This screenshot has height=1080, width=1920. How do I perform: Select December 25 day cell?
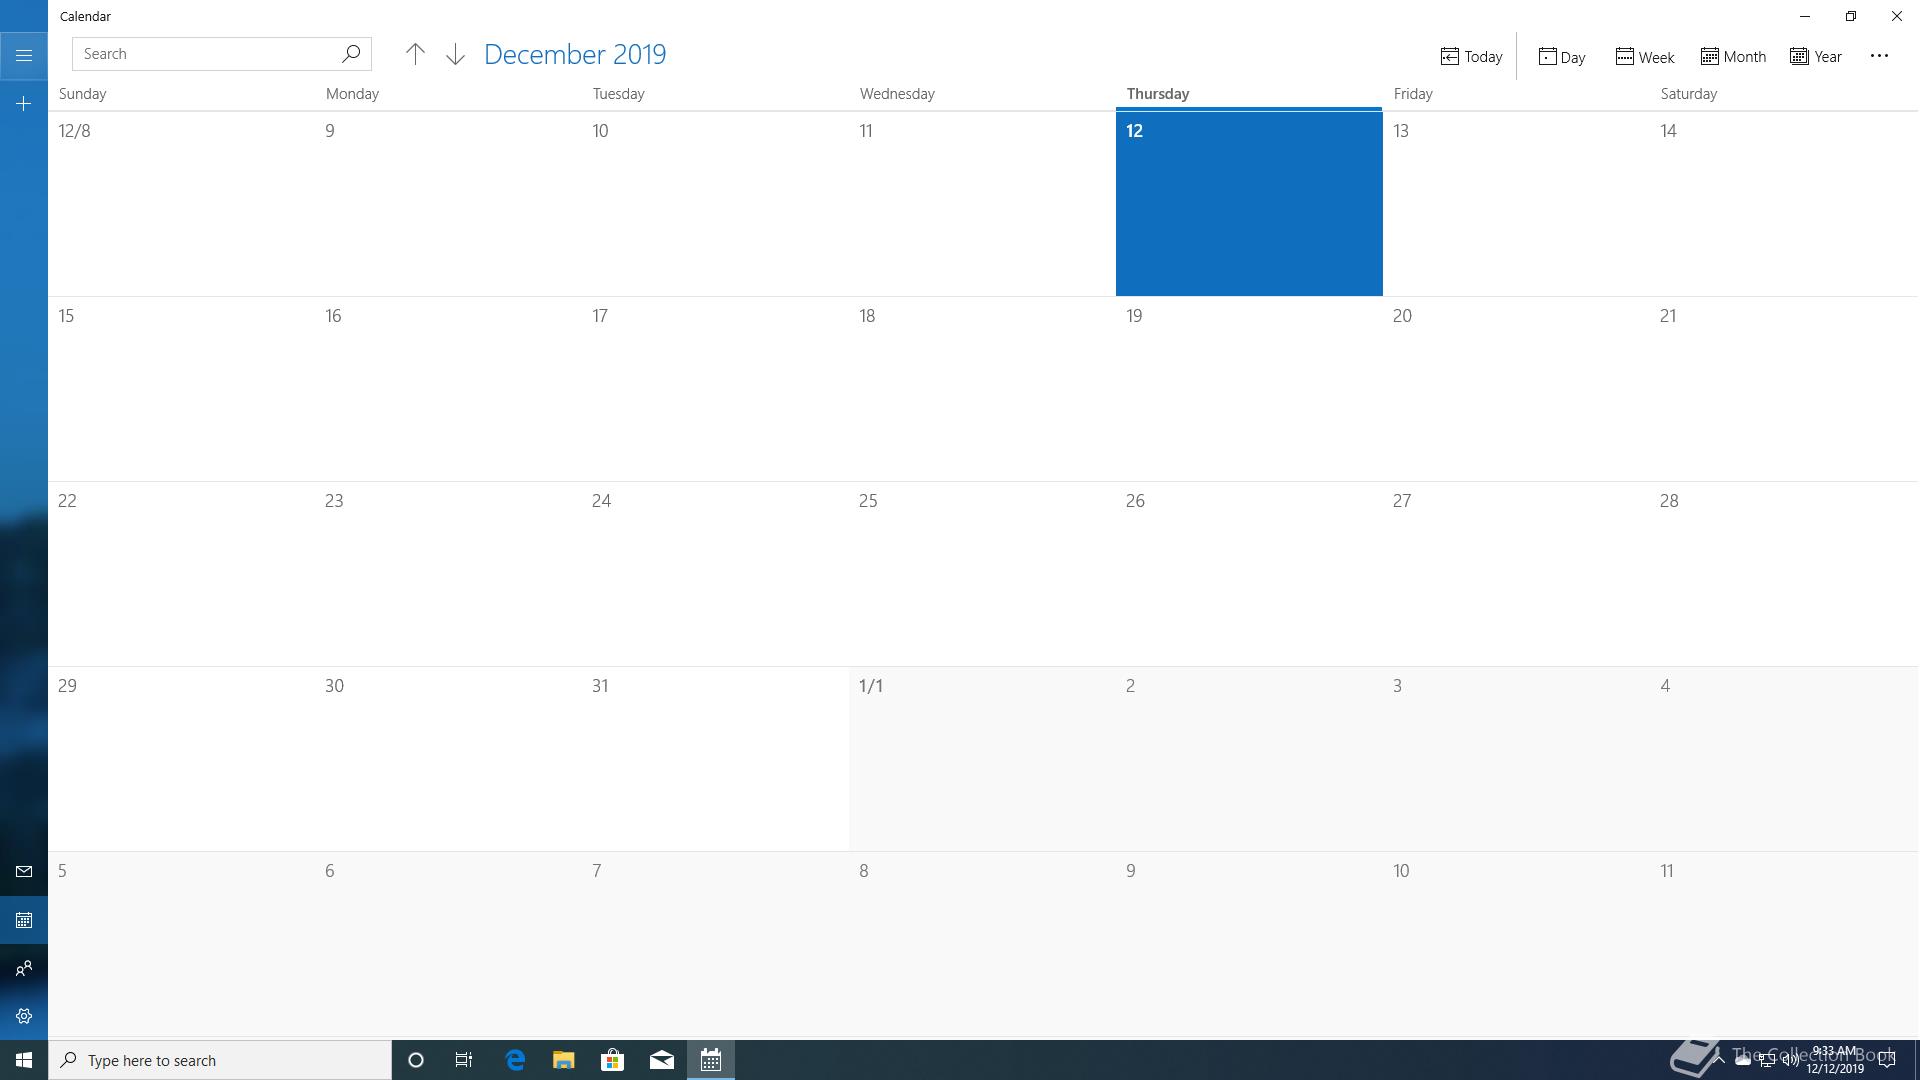(982, 573)
